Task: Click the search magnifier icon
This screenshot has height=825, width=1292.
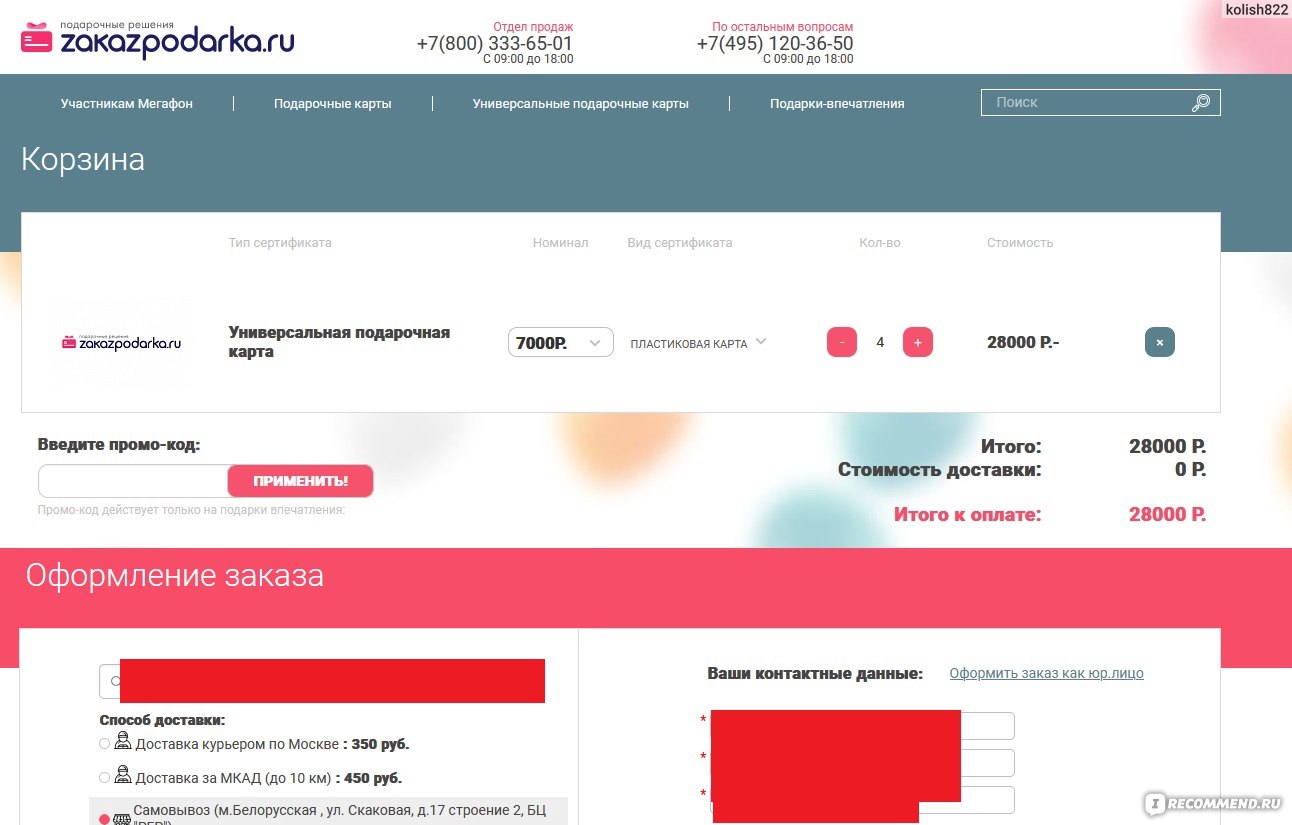Action: [1201, 103]
